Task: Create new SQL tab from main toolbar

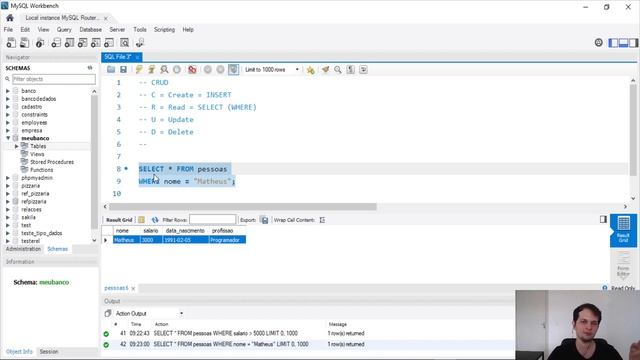Action: pyautogui.click(x=11, y=42)
